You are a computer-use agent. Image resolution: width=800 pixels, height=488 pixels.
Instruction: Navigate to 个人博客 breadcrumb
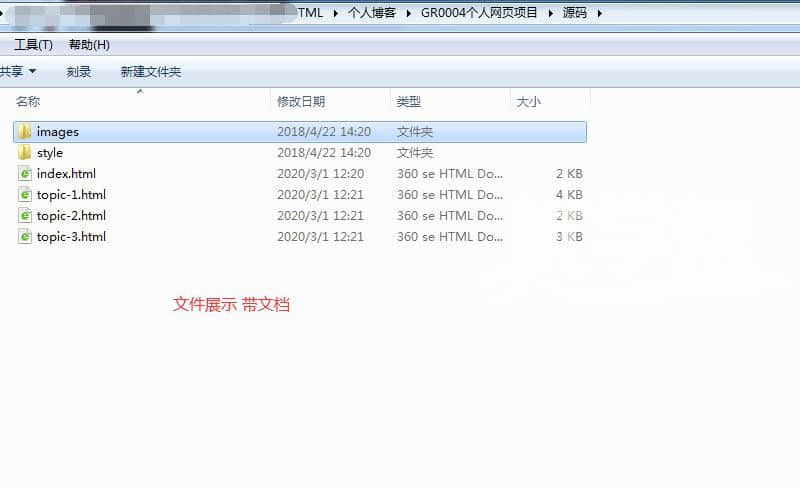coord(372,13)
